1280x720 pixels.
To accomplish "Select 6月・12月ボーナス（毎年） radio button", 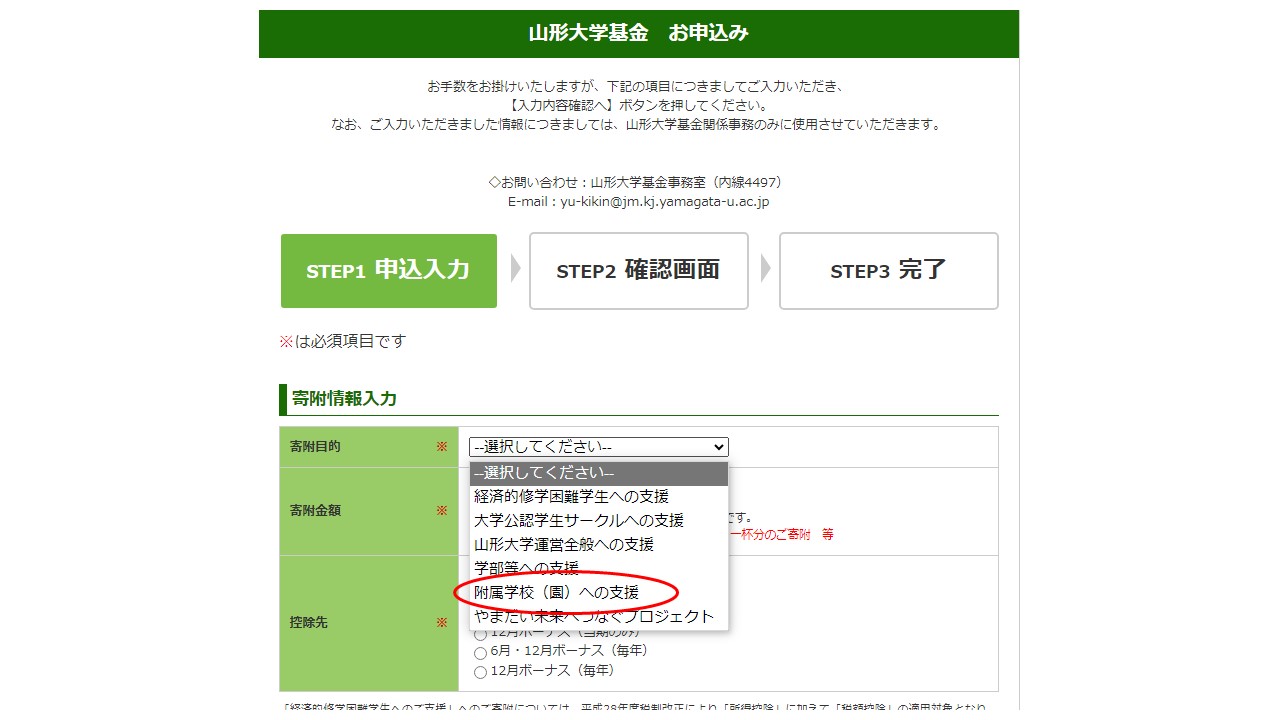I will (481, 652).
